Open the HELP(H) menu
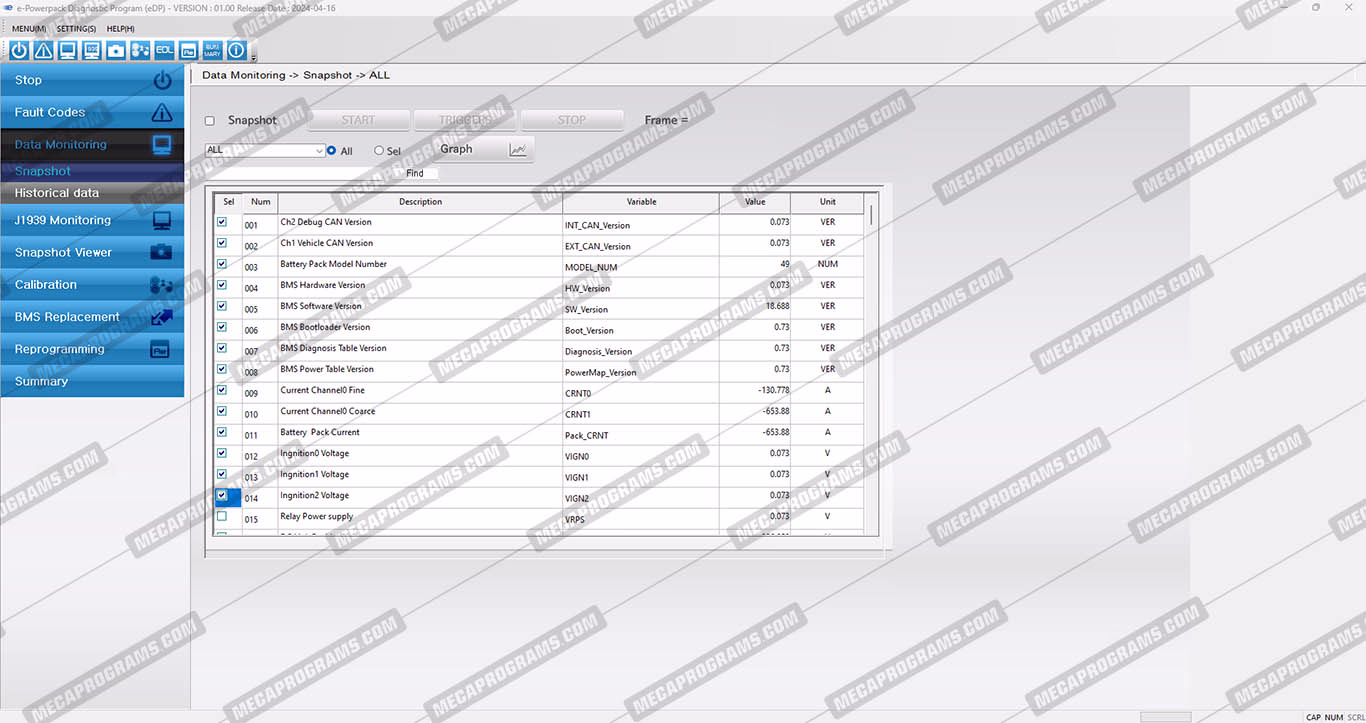Screen dimensions: 1366x723 [120, 29]
